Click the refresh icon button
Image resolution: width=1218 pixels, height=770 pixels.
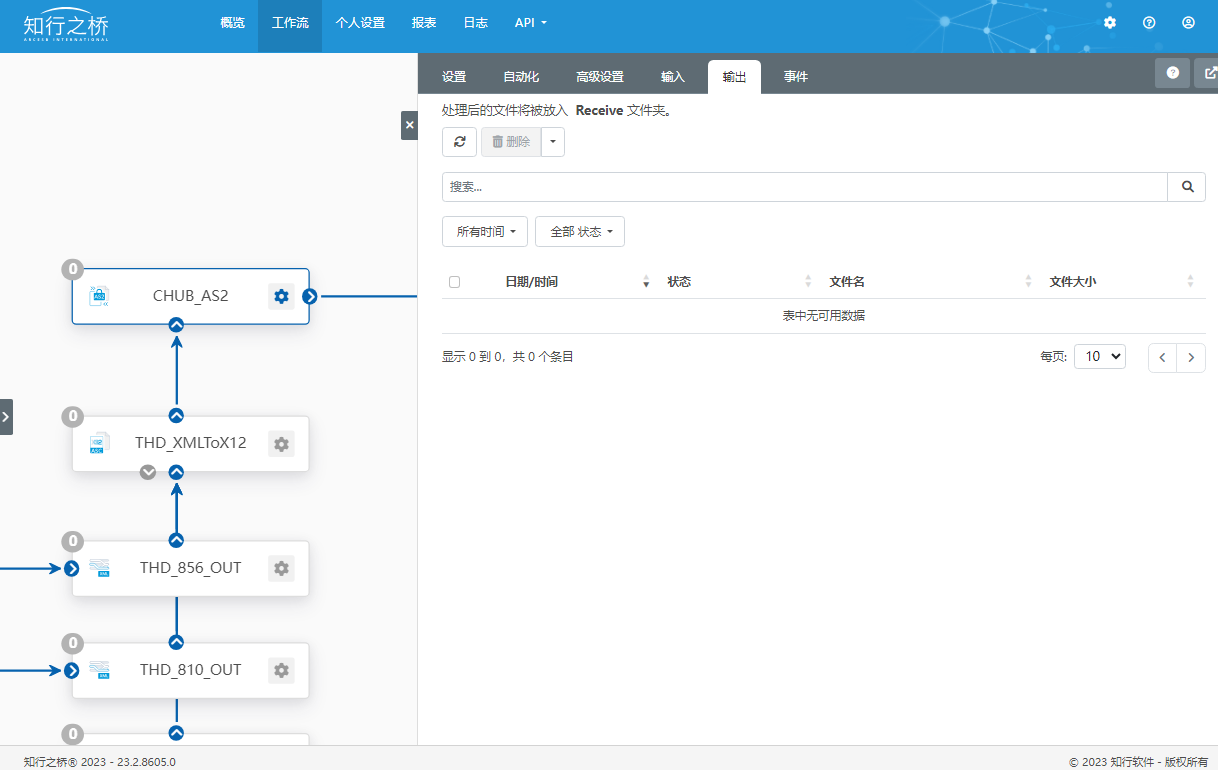coord(459,142)
